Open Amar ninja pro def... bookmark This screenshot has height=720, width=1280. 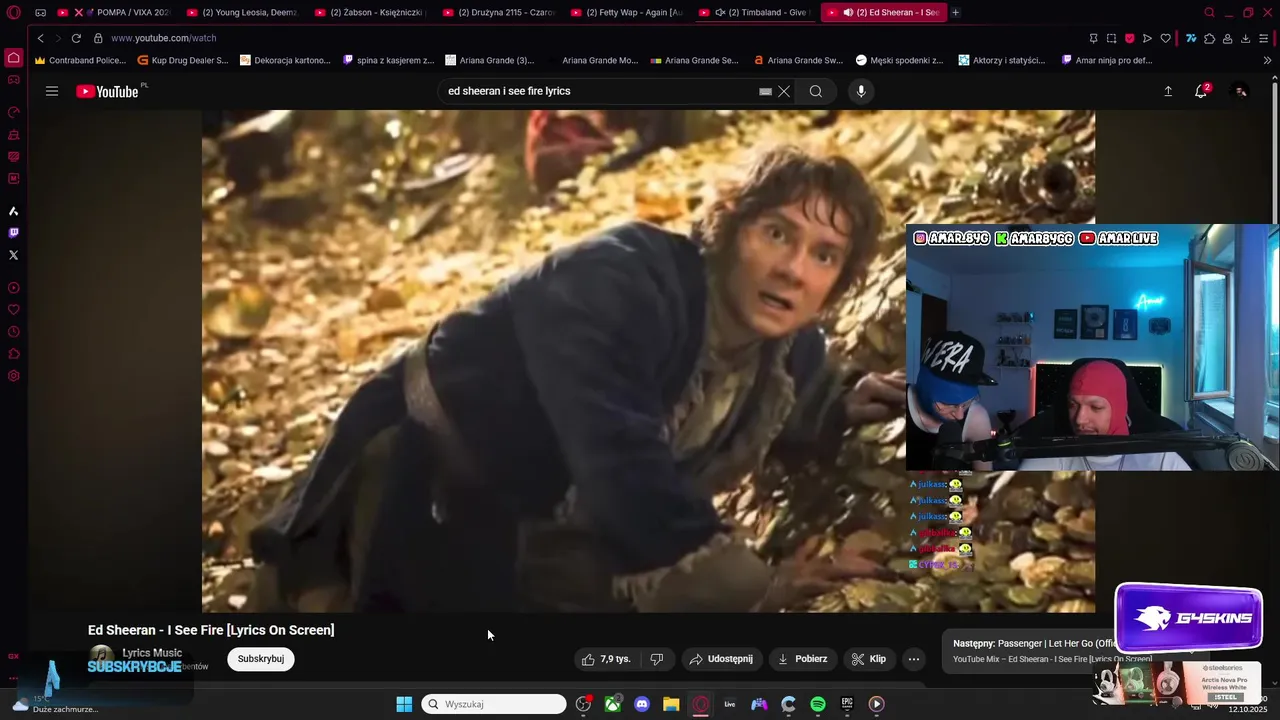pos(1106,60)
